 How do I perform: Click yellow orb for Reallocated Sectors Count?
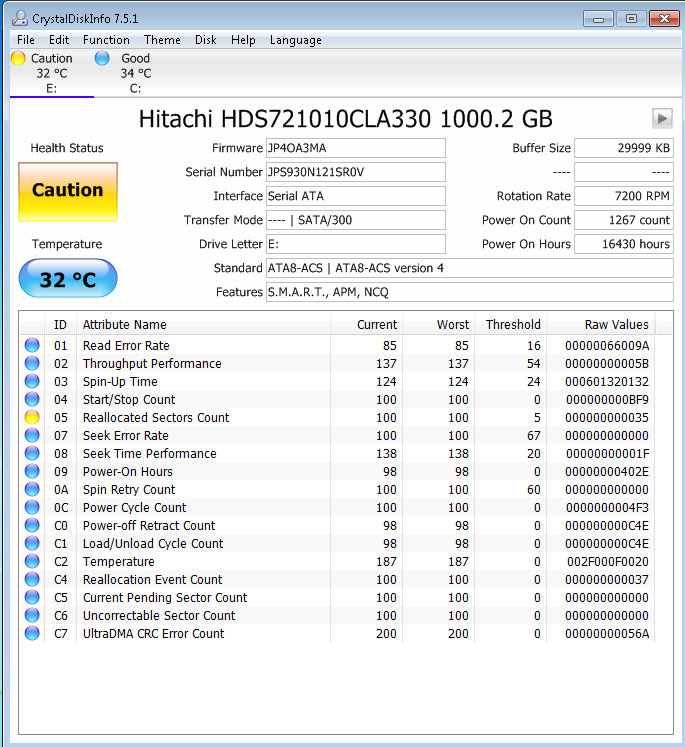pyautogui.click(x=32, y=417)
